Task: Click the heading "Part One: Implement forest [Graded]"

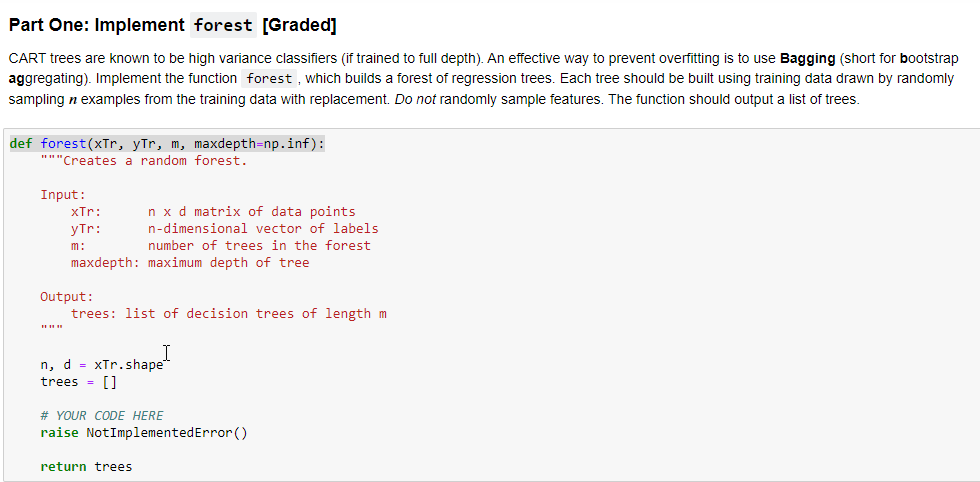Action: 172,26
